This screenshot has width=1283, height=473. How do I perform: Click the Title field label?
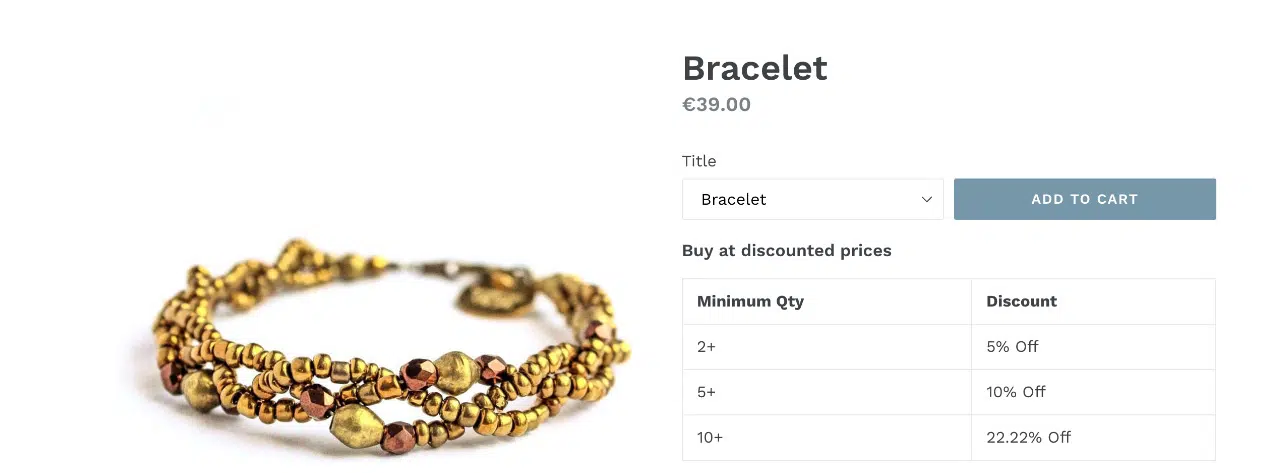pos(699,161)
